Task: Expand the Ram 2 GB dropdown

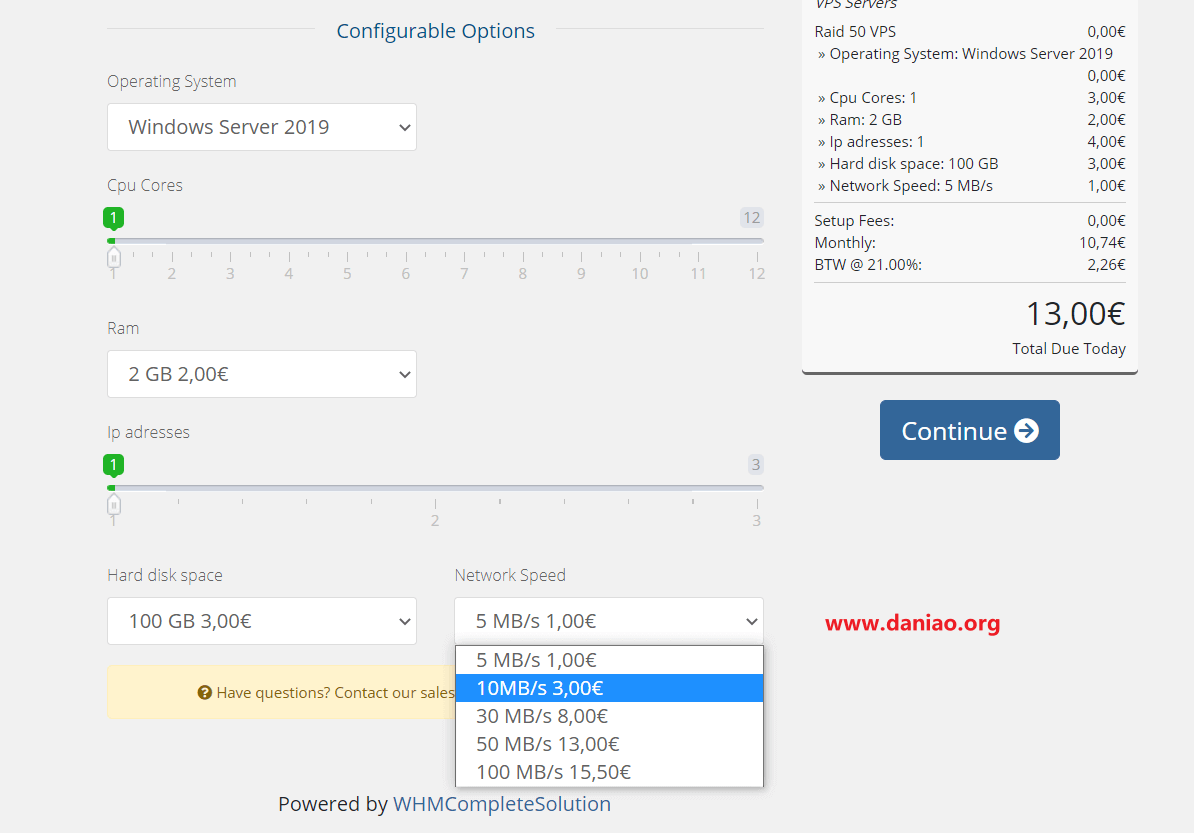Action: (x=262, y=374)
